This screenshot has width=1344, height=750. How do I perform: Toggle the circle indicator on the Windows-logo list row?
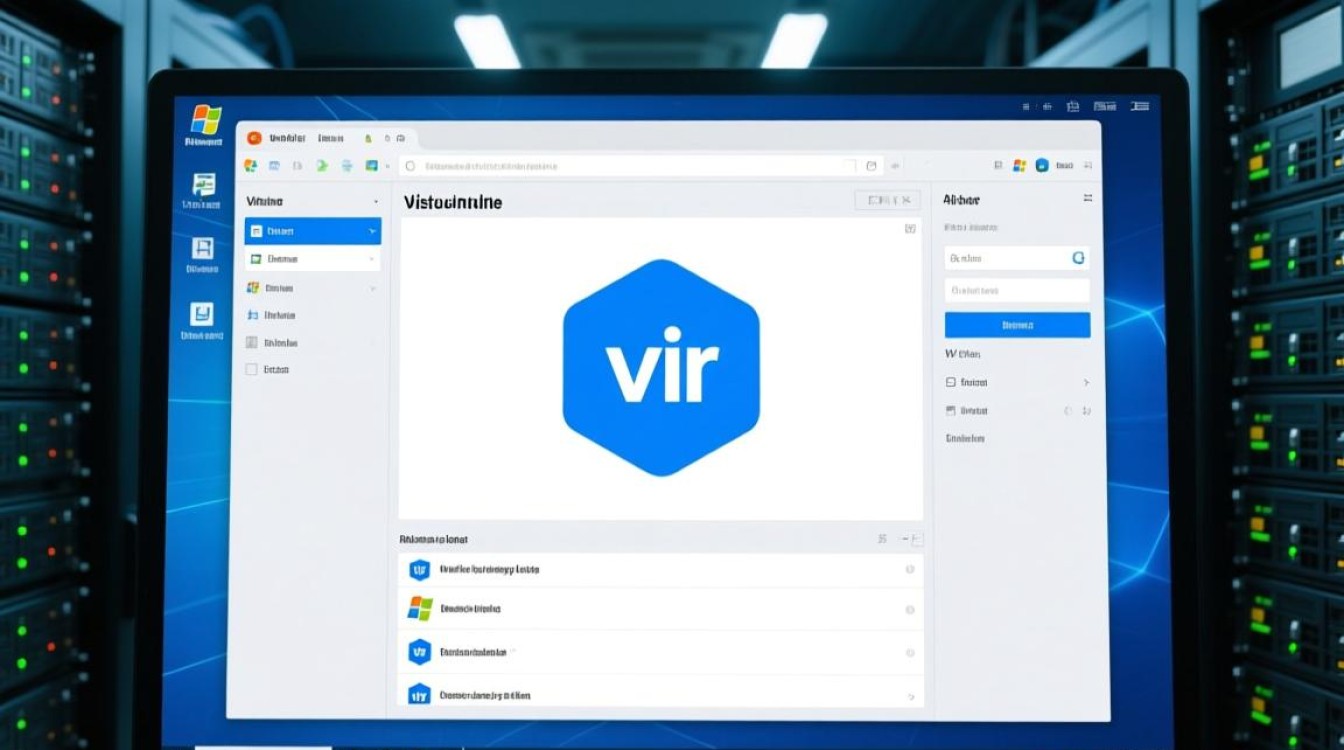(x=909, y=609)
